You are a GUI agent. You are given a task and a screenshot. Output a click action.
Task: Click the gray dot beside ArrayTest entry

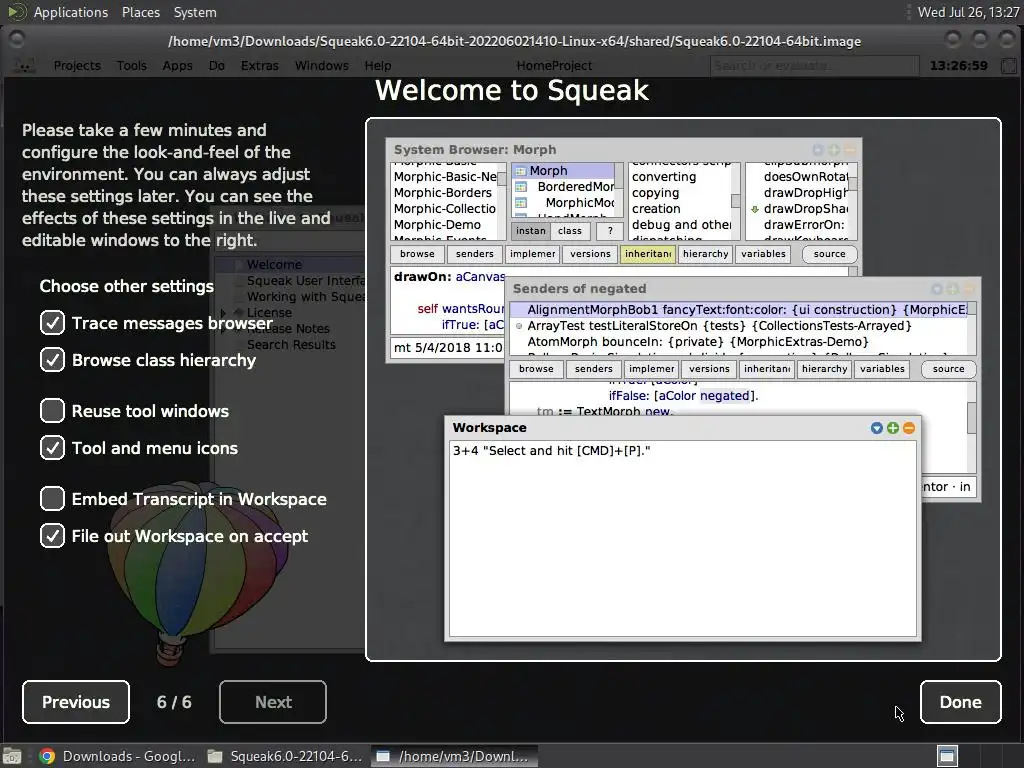519,326
